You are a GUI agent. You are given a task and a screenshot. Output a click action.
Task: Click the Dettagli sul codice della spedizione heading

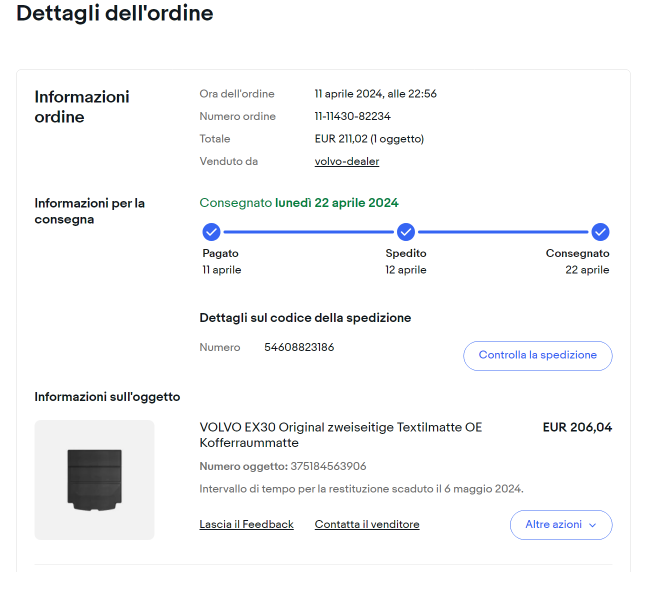click(305, 318)
